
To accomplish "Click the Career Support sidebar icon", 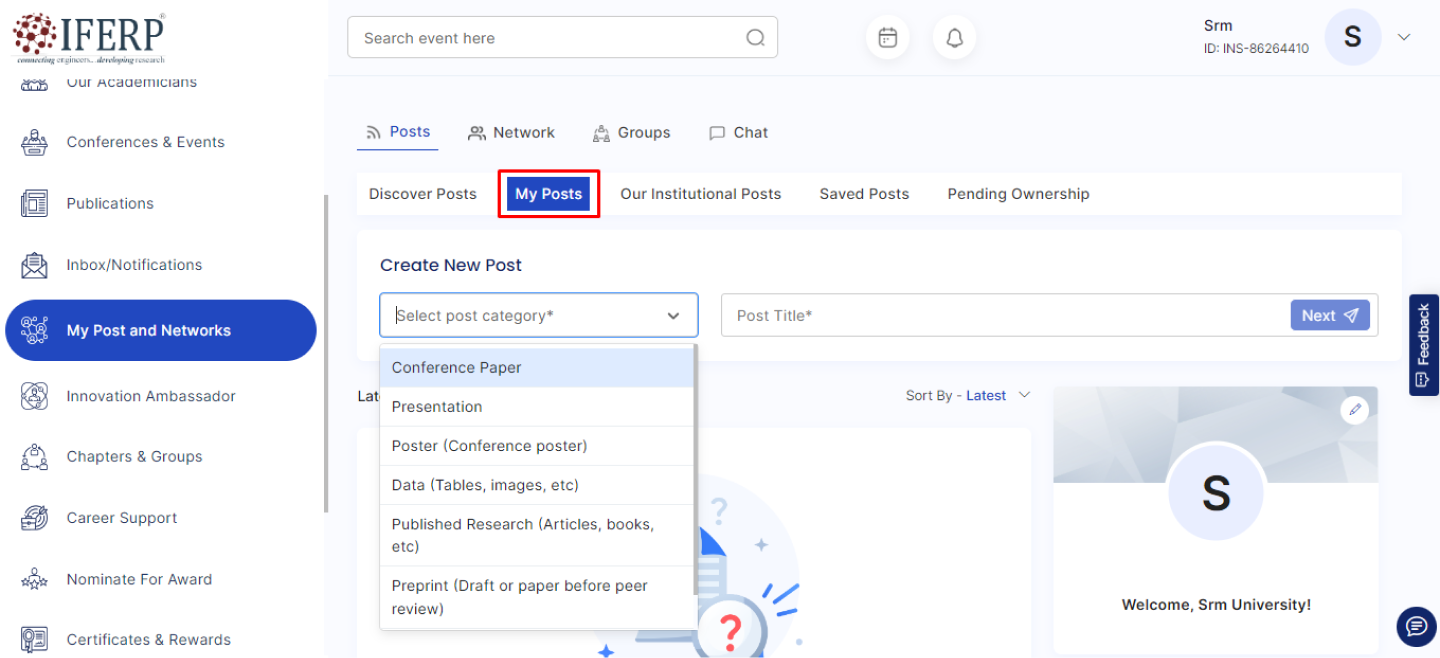I will tap(34, 518).
